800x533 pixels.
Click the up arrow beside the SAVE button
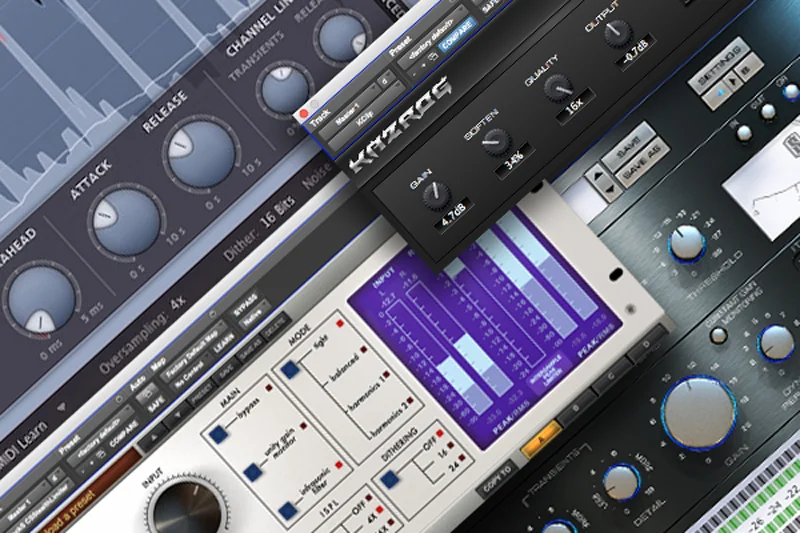(596, 175)
